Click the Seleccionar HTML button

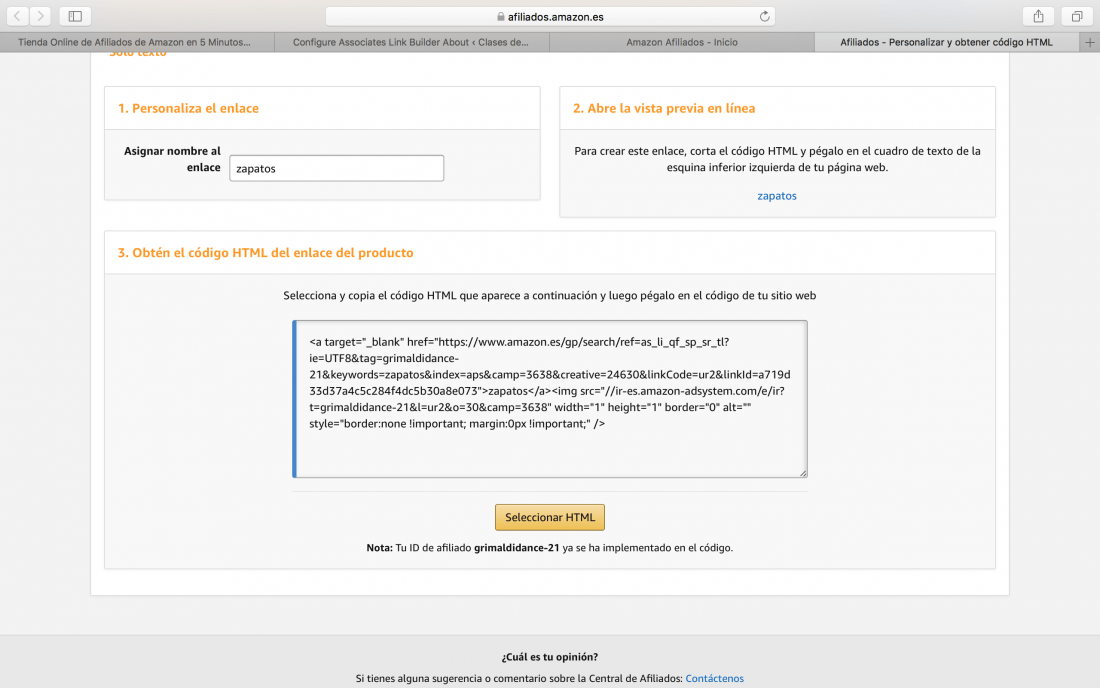(x=550, y=518)
